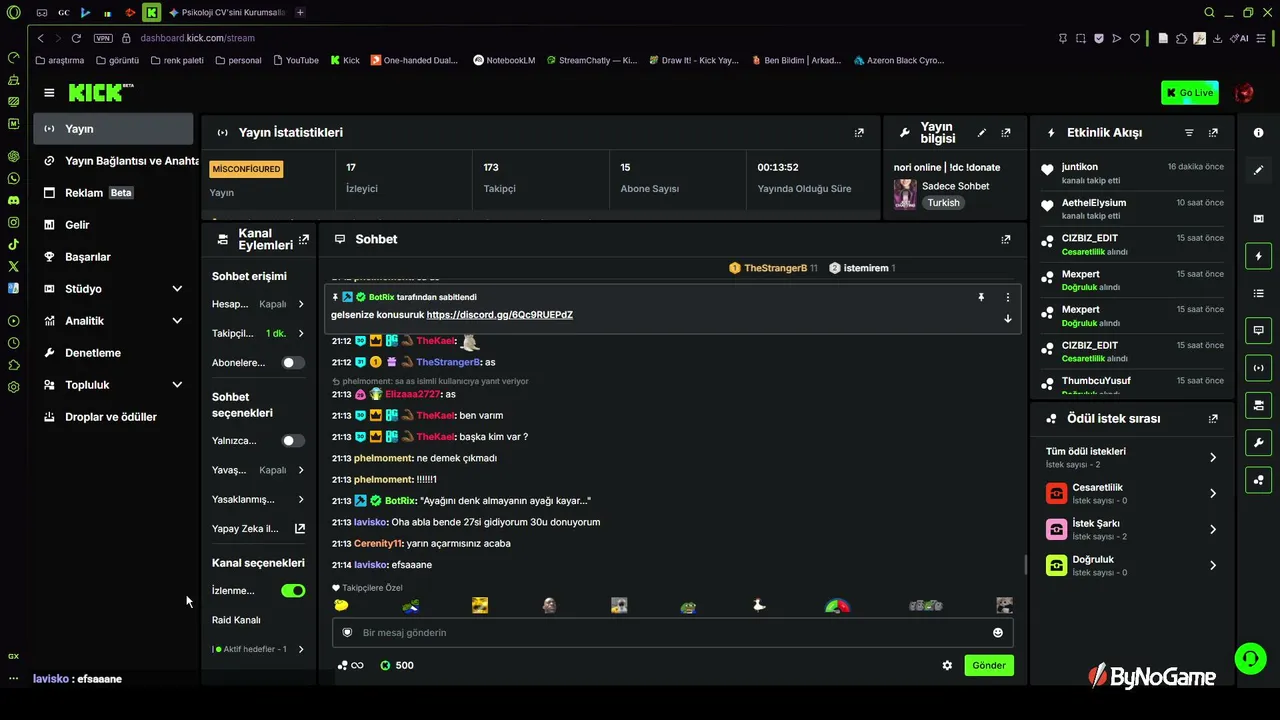
Task: Click the Discord icon in browser sidebar
Action: [13, 200]
